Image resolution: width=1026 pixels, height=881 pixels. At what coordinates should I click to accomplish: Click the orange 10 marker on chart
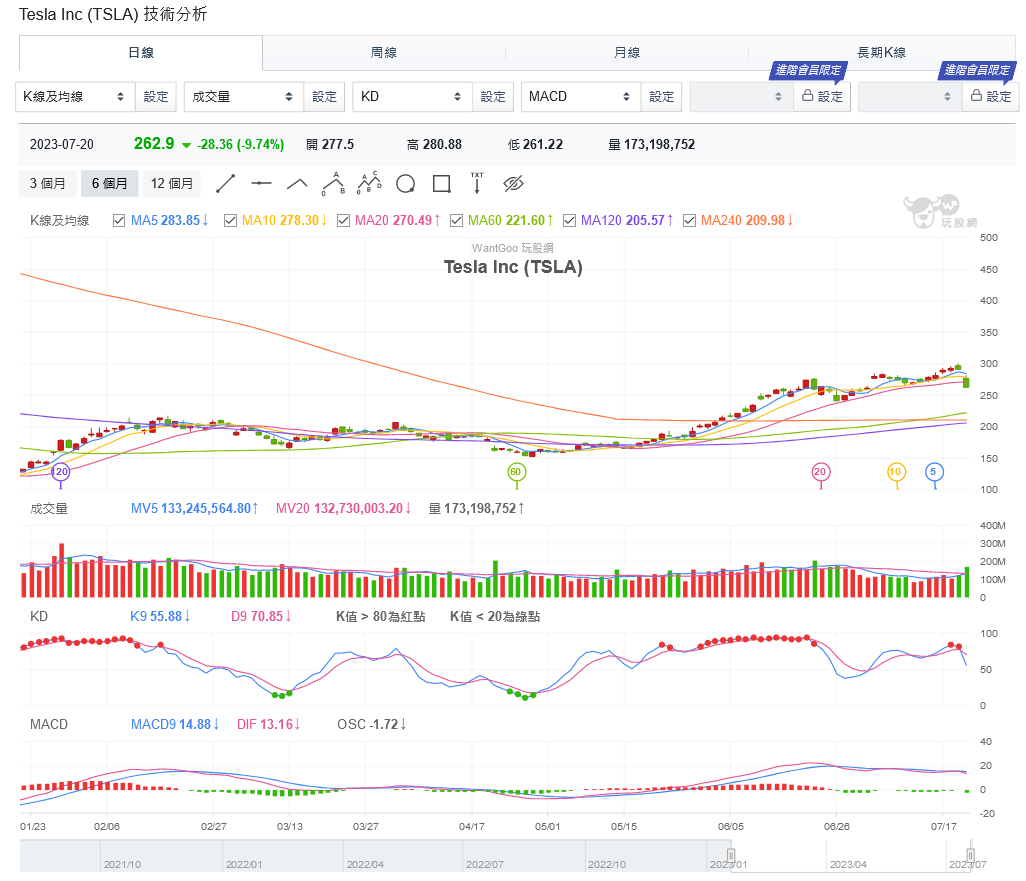[896, 471]
